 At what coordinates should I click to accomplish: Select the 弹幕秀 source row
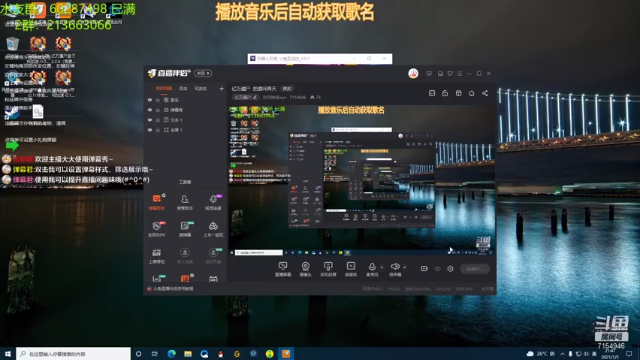(186, 110)
